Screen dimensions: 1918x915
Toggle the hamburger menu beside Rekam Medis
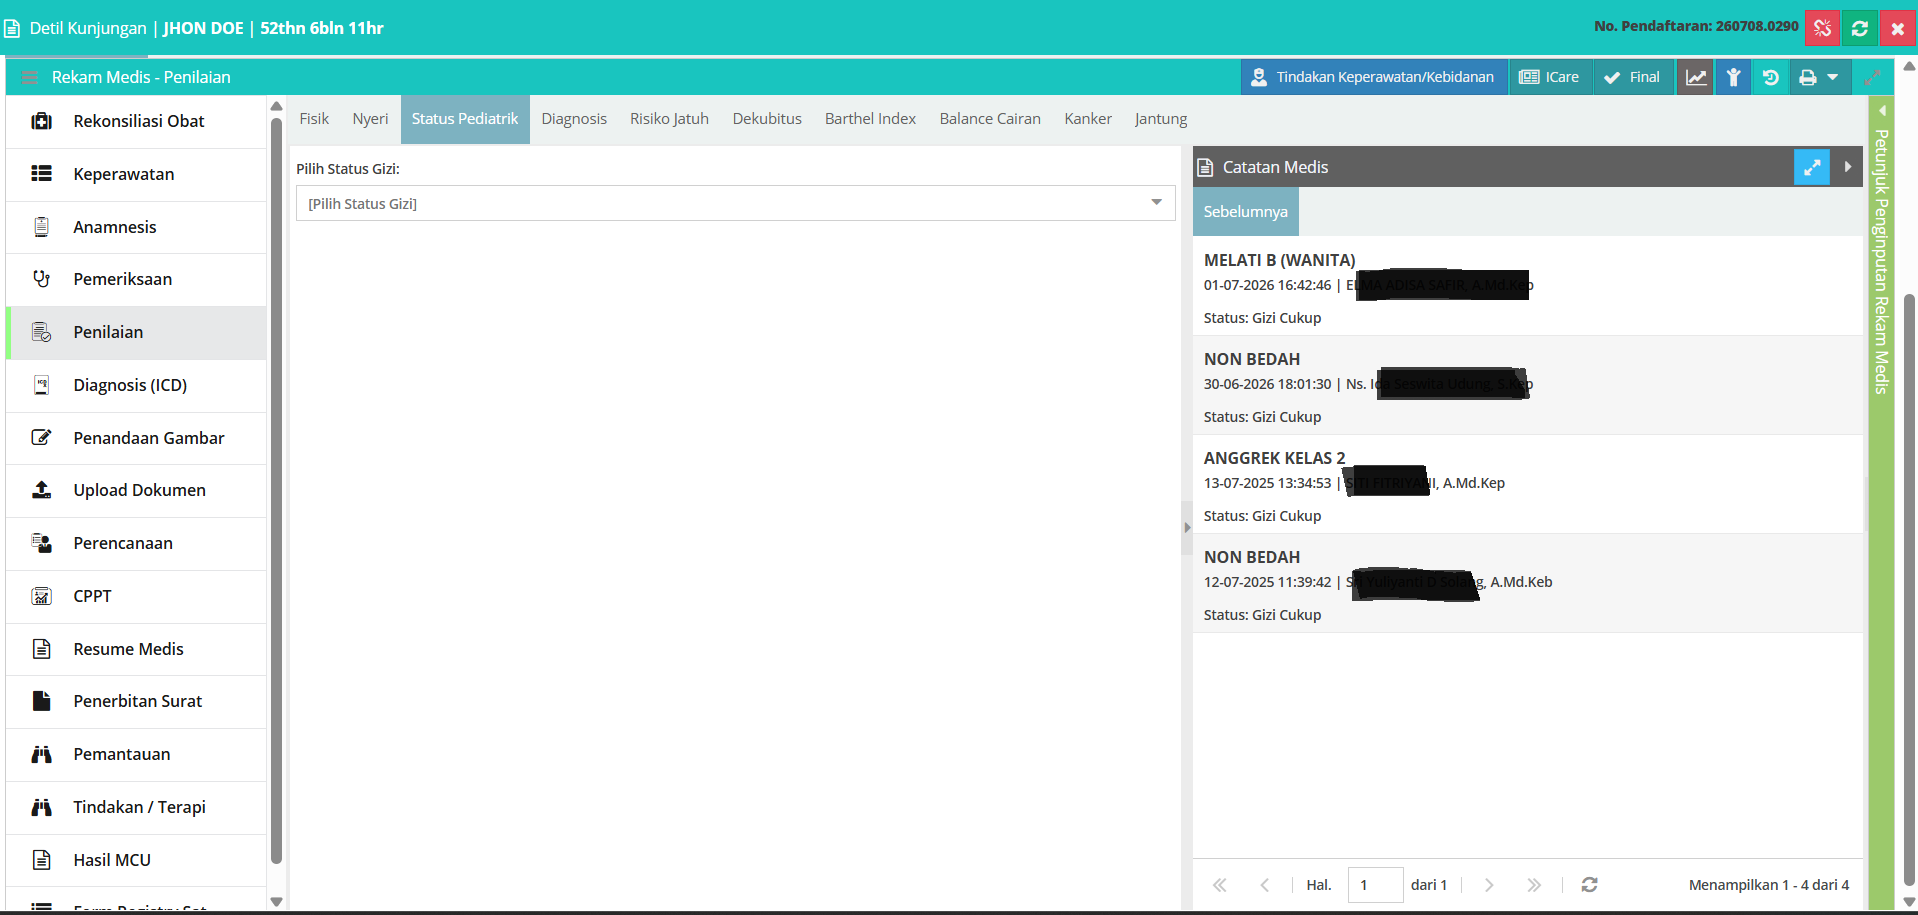click(x=30, y=77)
